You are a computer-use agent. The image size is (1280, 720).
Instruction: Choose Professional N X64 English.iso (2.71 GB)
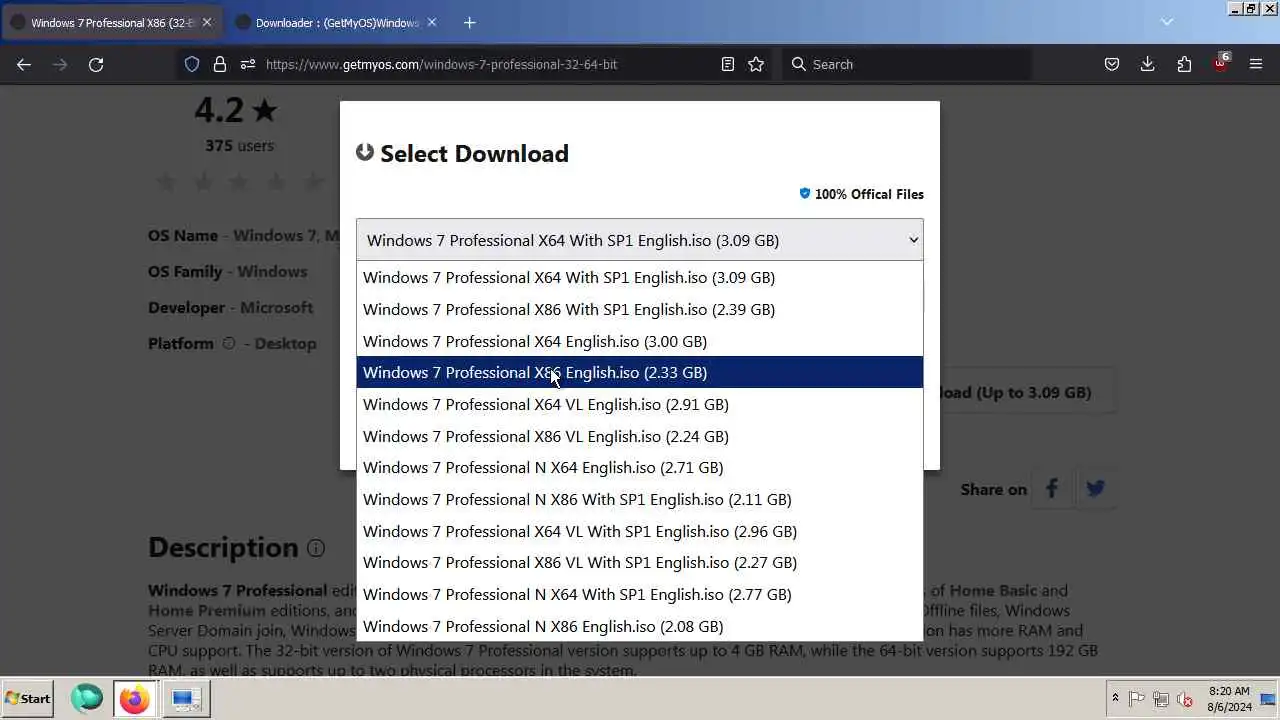(640, 467)
